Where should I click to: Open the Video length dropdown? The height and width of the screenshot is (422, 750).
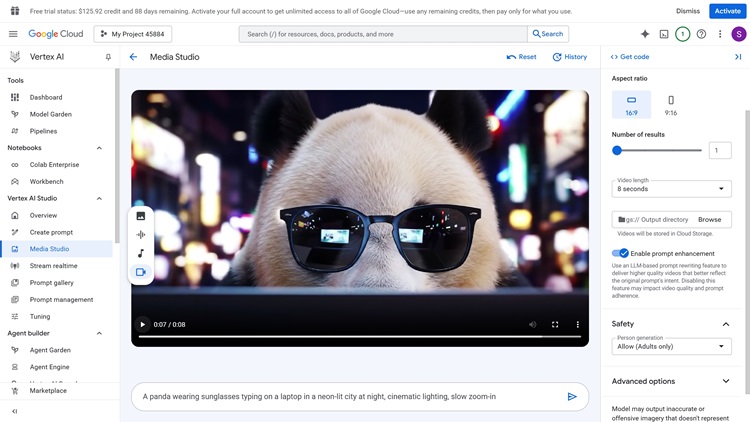671,189
